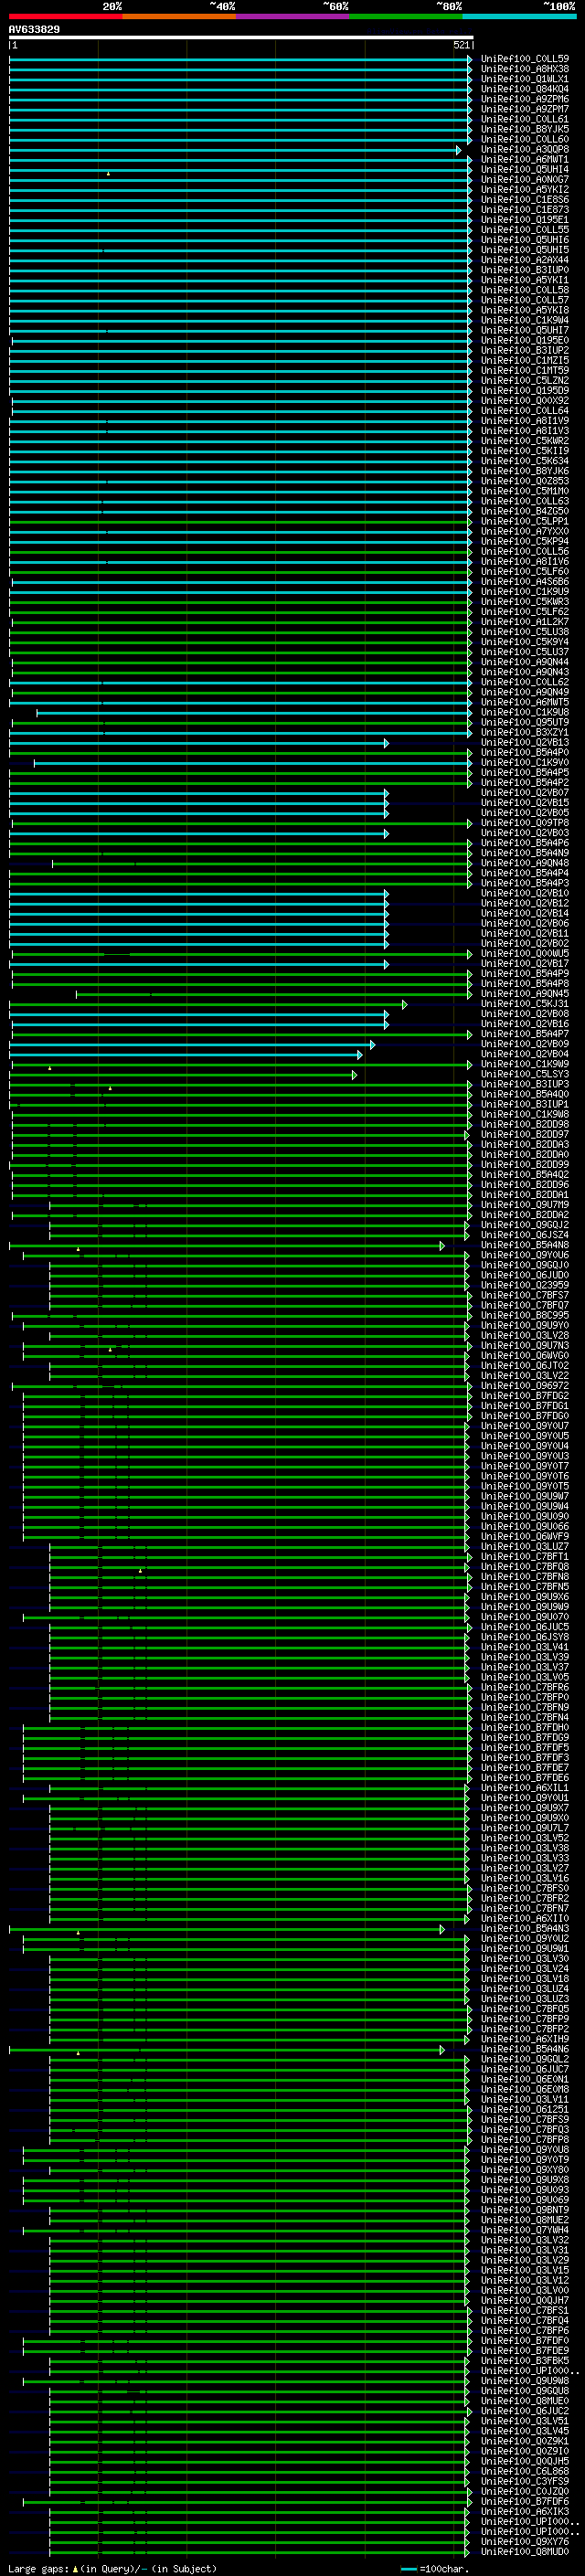Select the UniRef100_Q195E1 entry
Viewport: 585px width, 2576px height.
(x=524, y=220)
